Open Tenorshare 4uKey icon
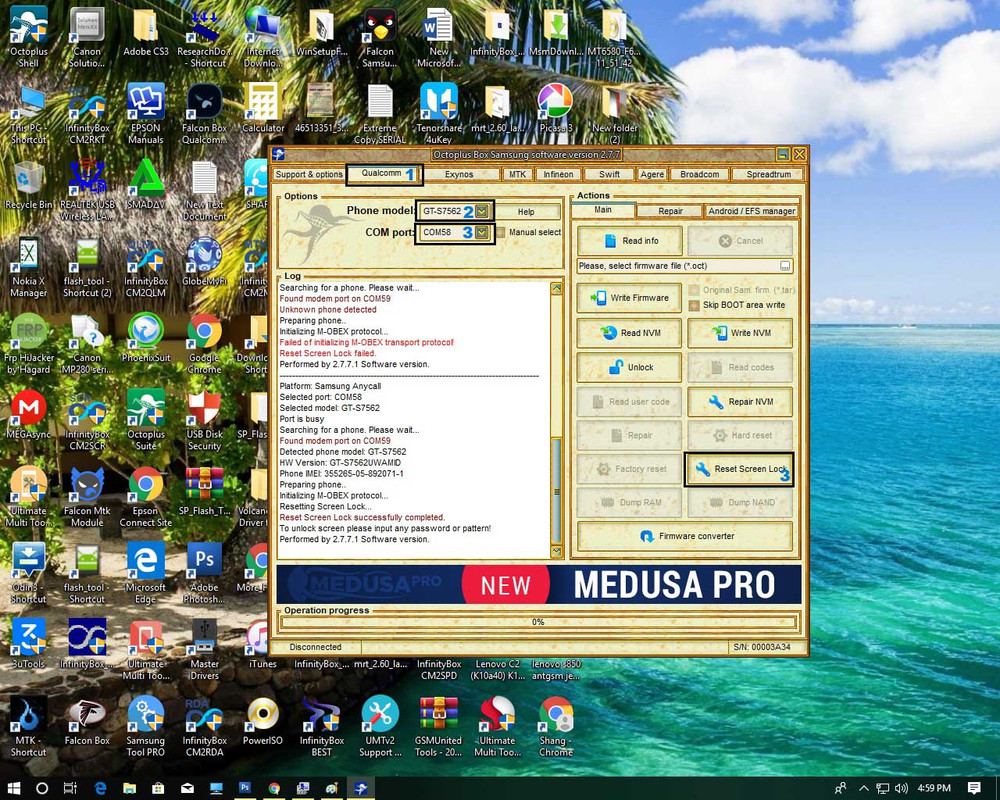Screen dimensions: 1000x800 click(x=439, y=113)
